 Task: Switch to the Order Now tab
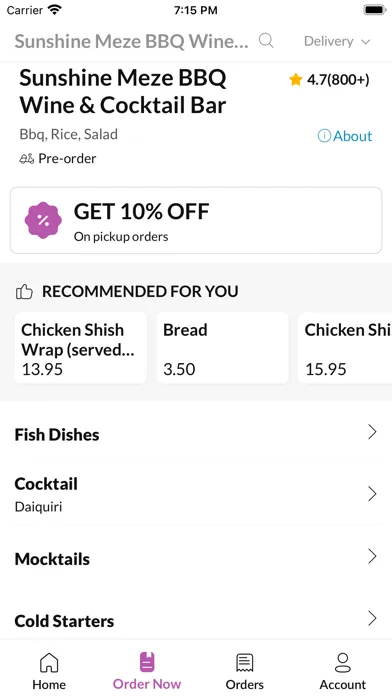(147, 671)
